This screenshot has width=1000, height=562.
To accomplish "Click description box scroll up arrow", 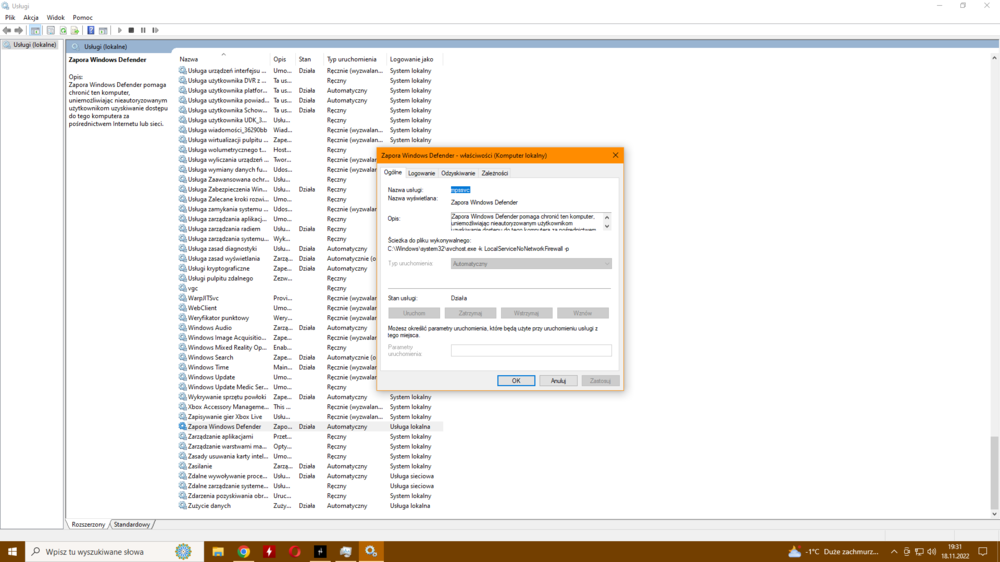I will coord(607,218).
